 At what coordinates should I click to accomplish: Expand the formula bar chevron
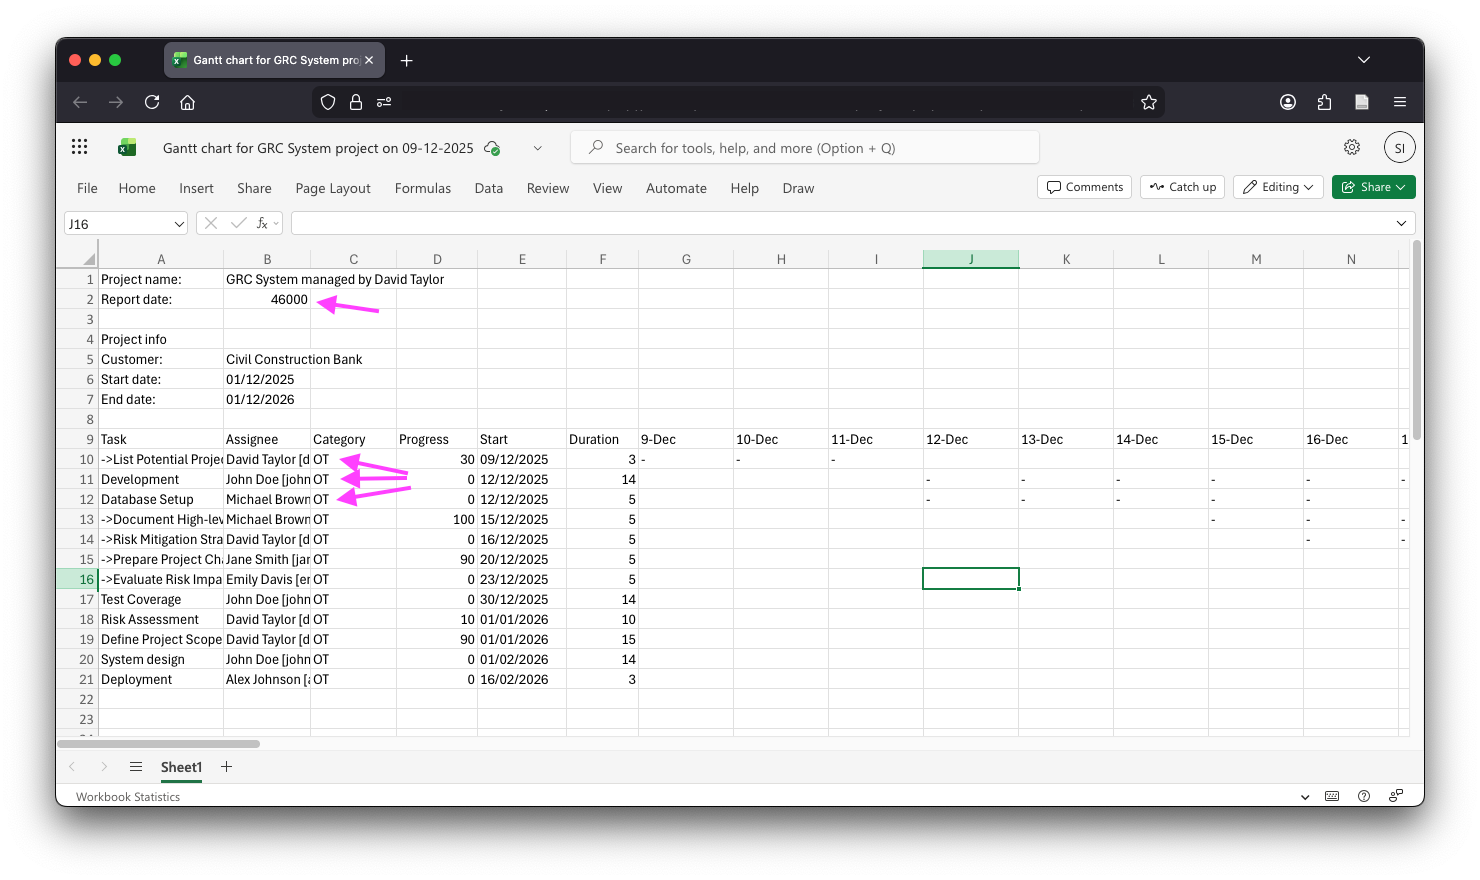[x=1401, y=223]
